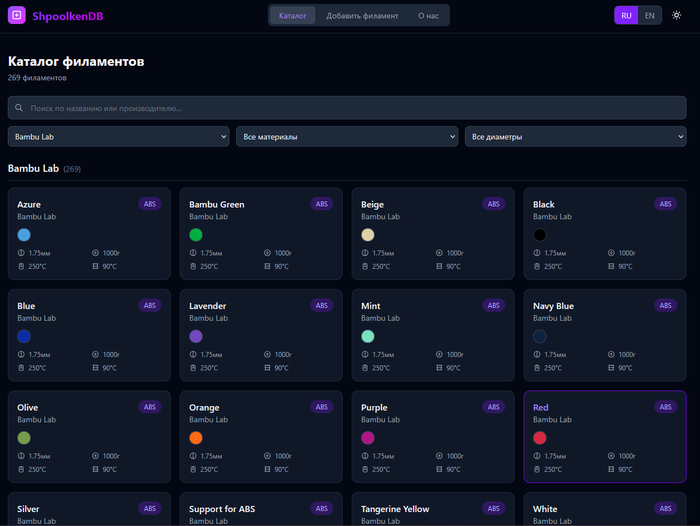Click the diameter icon on Olive card

(x=21, y=456)
